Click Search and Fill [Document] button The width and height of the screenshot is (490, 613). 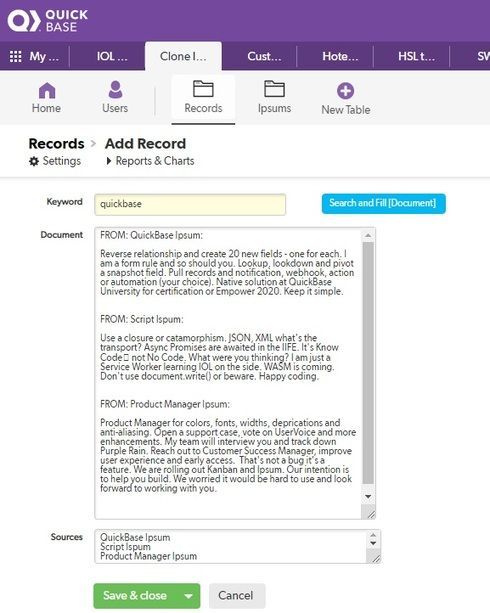coord(384,203)
